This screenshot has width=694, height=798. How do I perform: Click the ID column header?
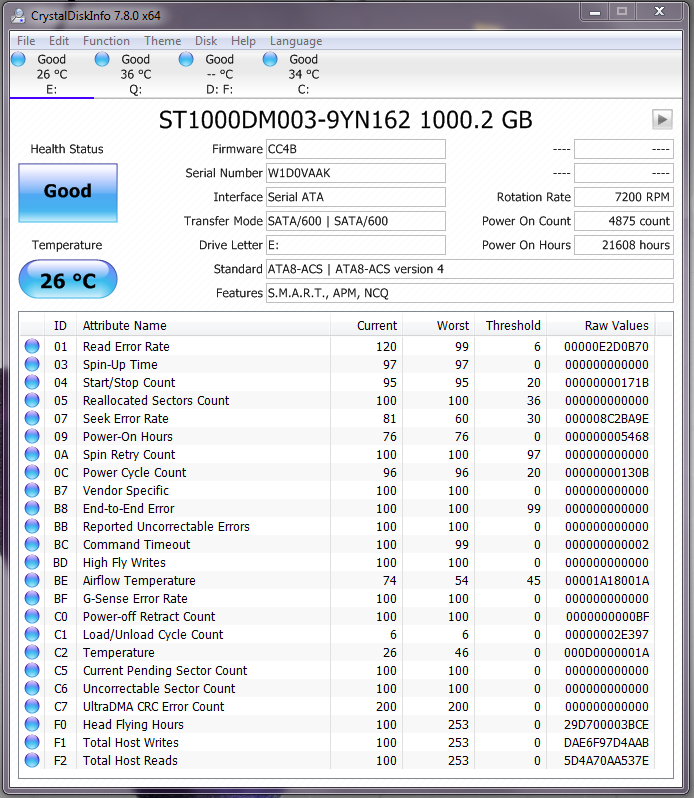pos(60,326)
